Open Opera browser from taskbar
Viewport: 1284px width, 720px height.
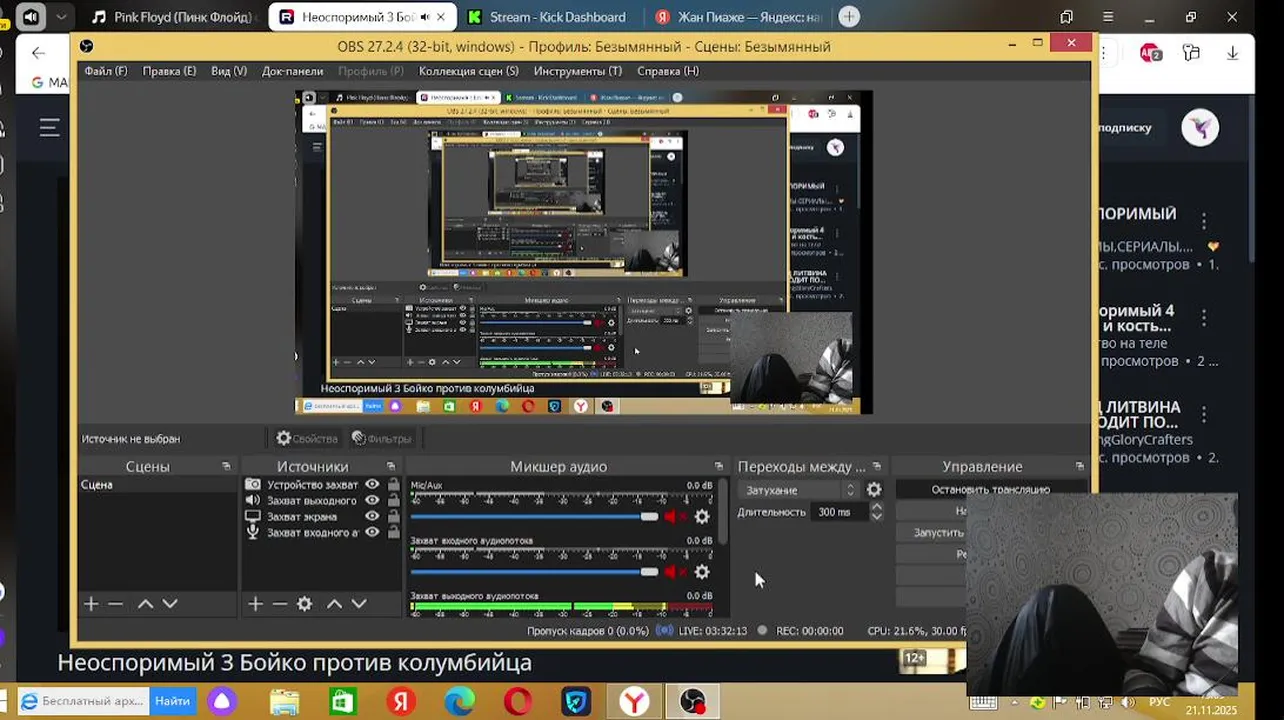pos(518,702)
